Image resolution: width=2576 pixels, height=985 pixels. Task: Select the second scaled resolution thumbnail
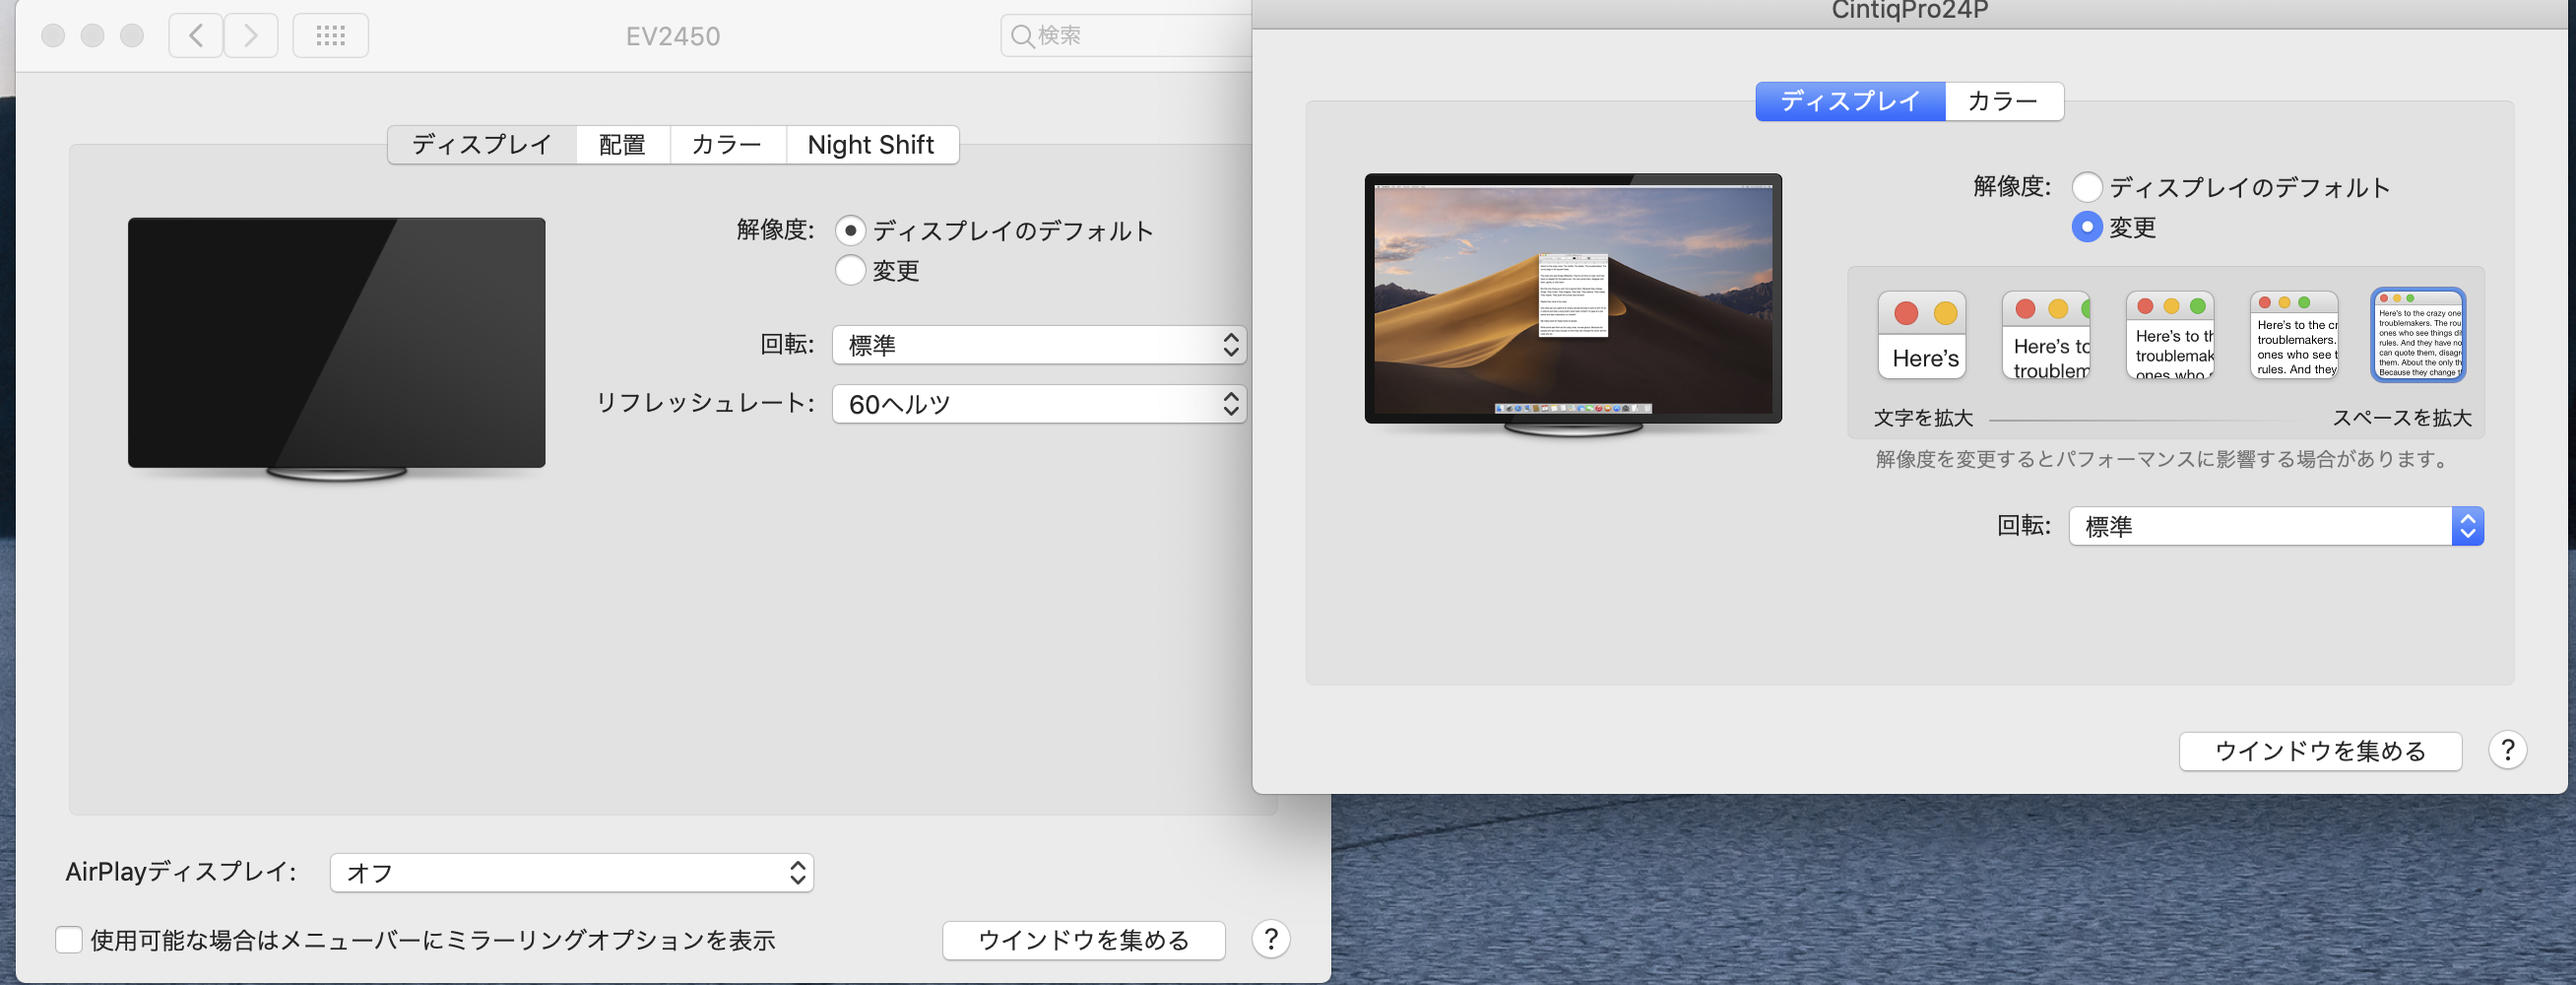pos(2045,335)
